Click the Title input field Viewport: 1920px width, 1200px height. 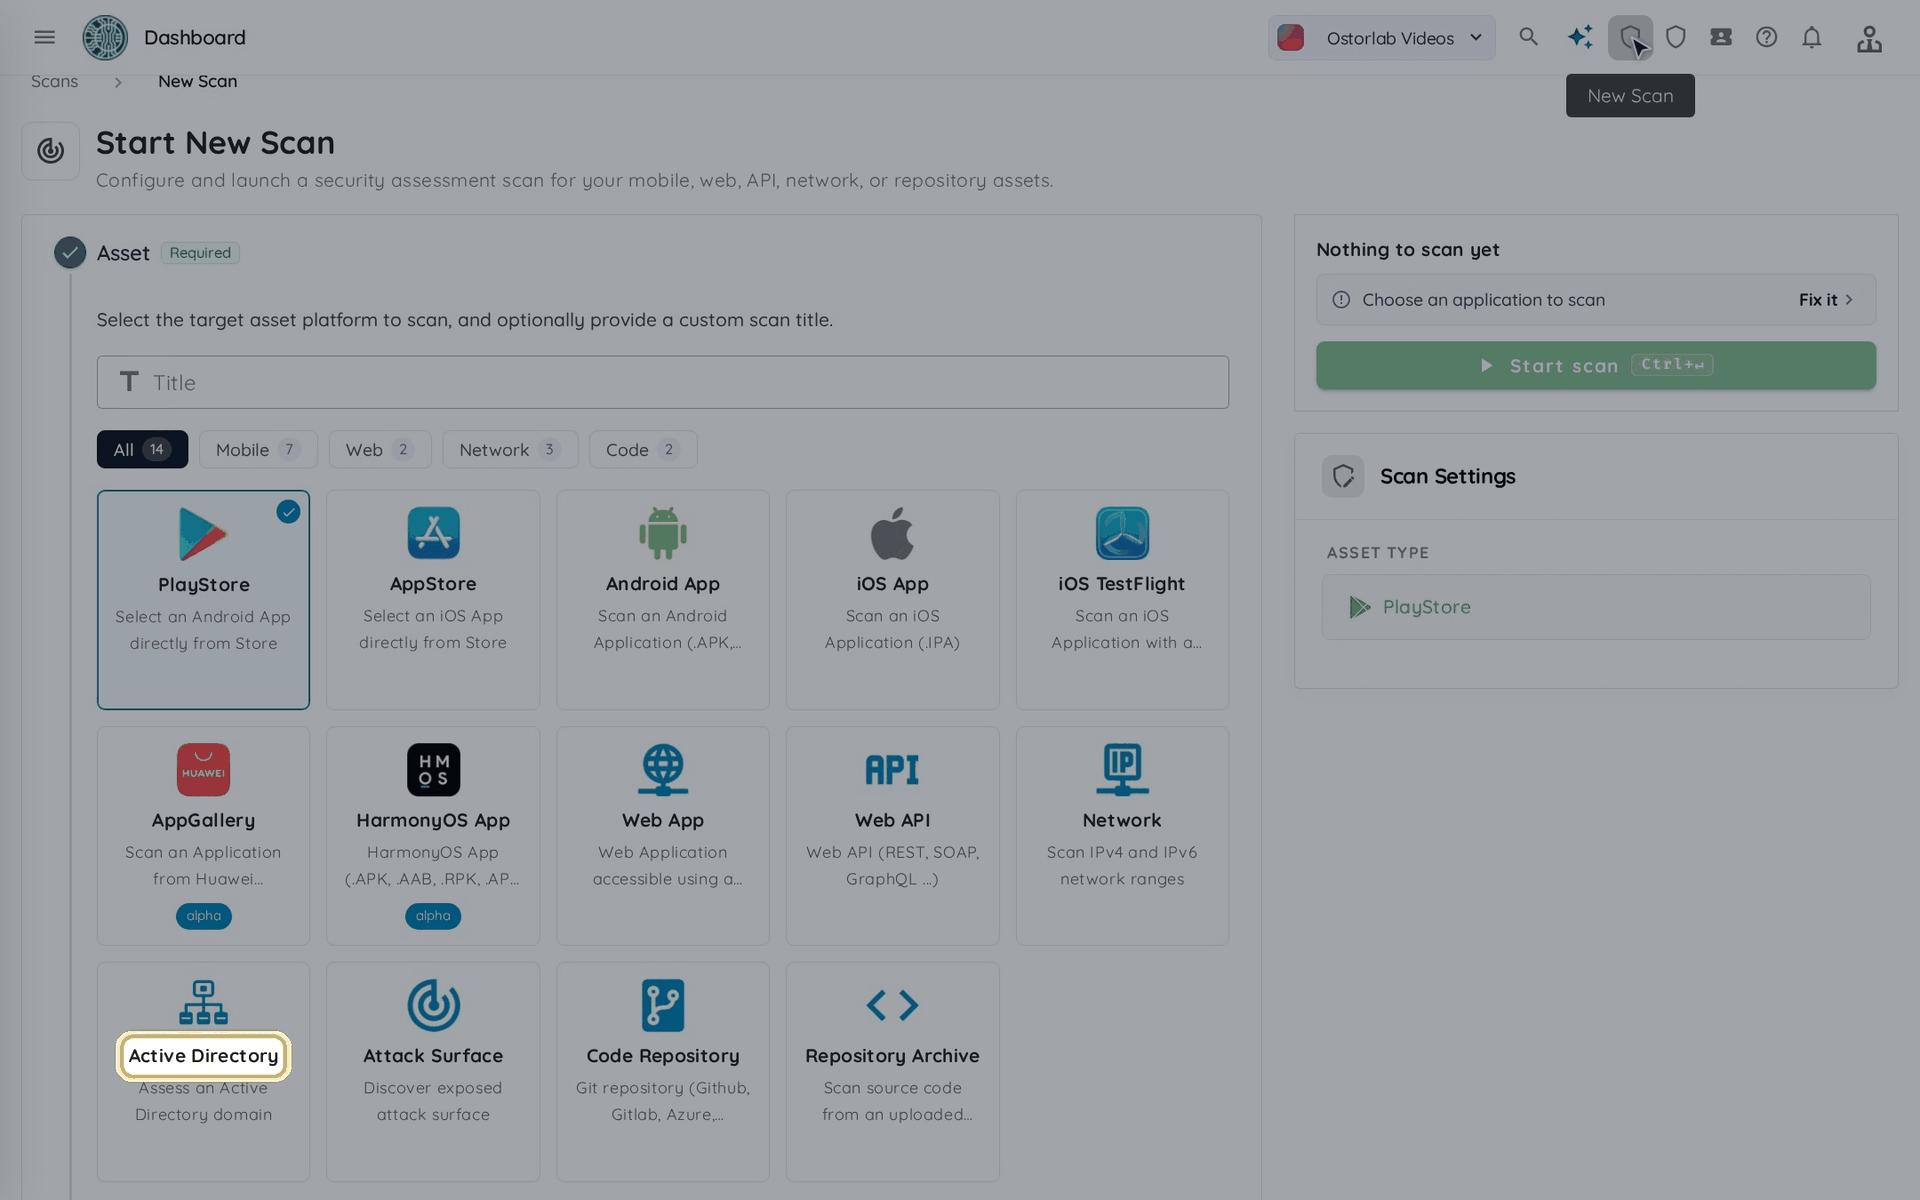tap(663, 382)
